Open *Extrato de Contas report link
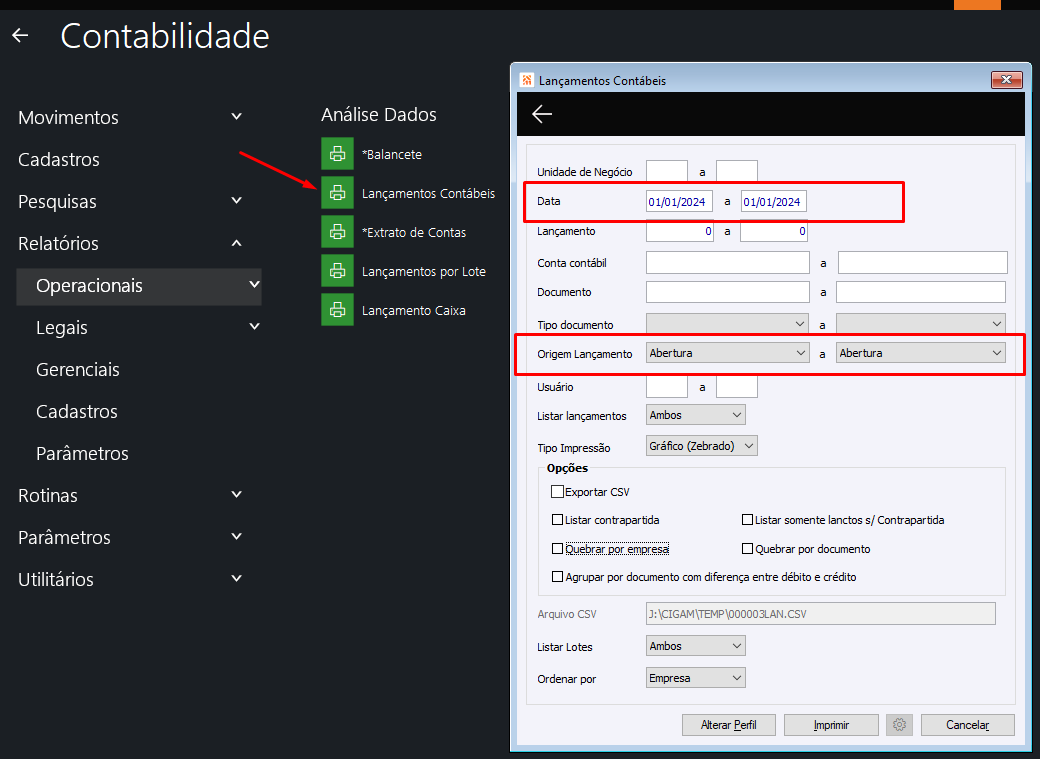This screenshot has height=759, width=1040. tap(414, 232)
